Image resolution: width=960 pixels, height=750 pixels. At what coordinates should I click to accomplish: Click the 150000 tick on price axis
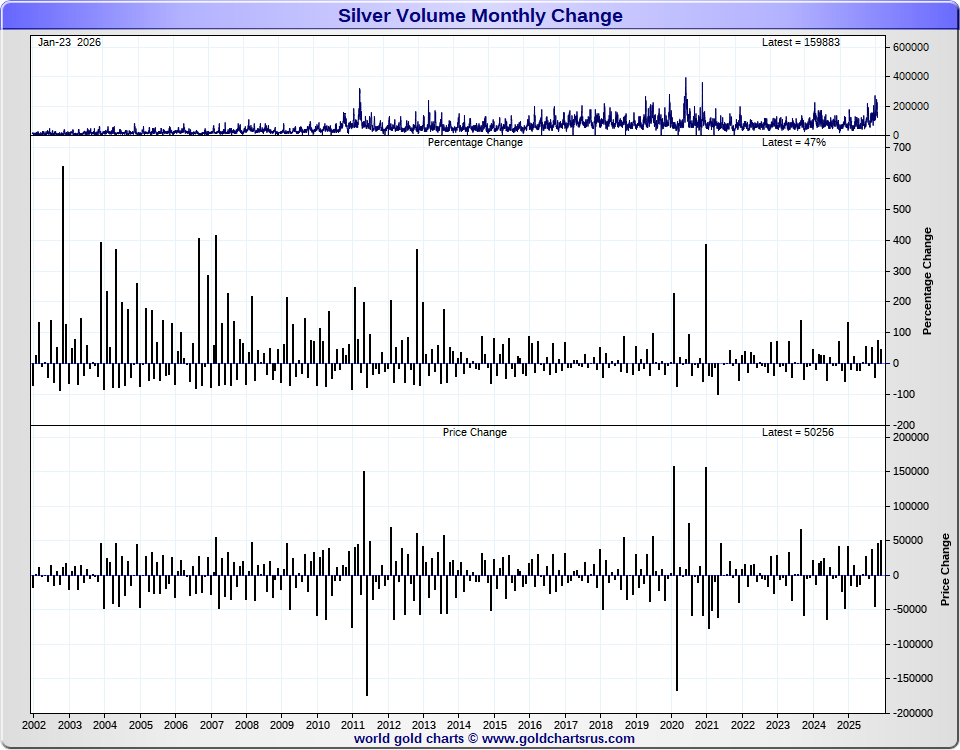[x=911, y=472]
